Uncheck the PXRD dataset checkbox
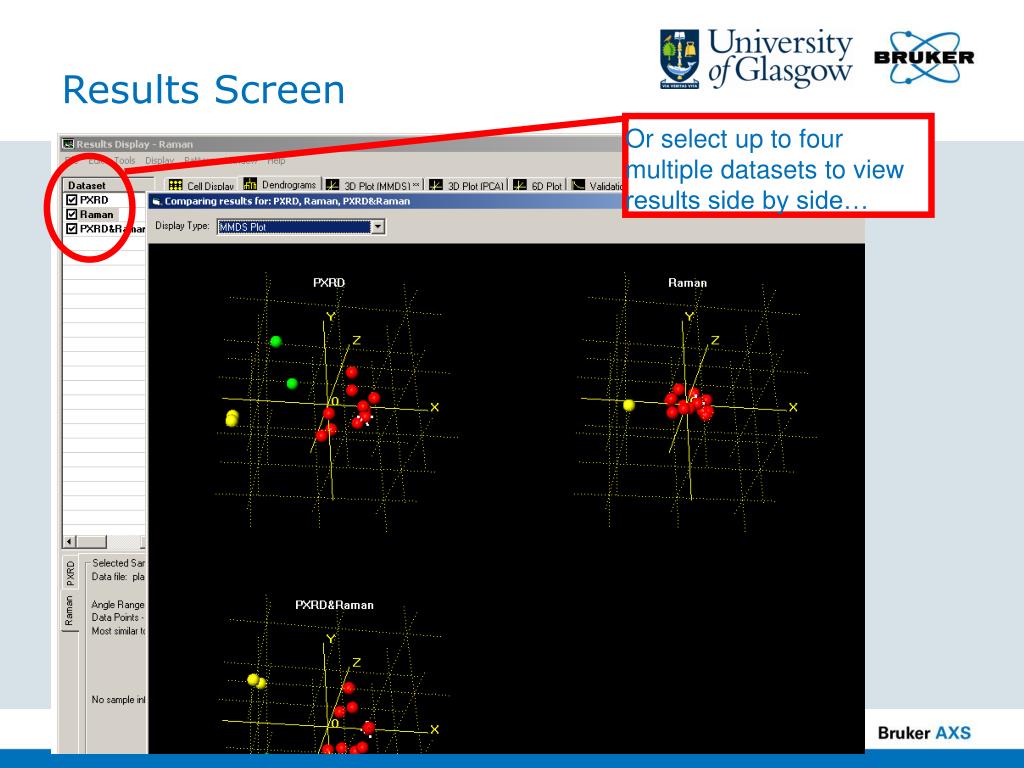 [x=72, y=200]
